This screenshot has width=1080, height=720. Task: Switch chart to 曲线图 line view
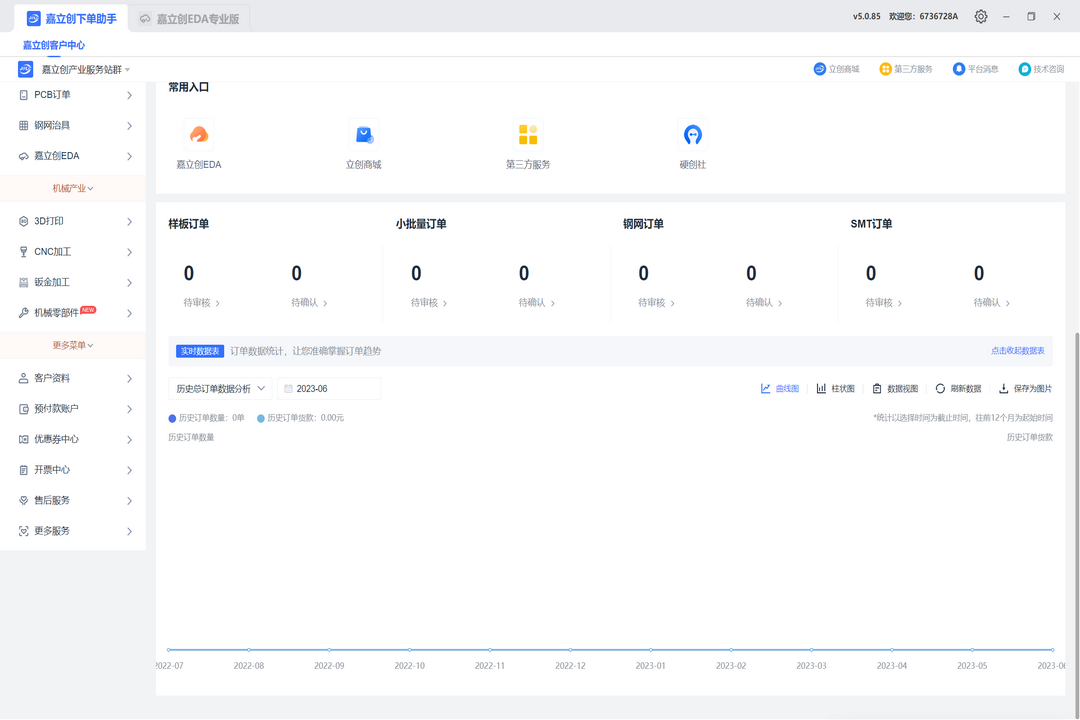point(780,389)
